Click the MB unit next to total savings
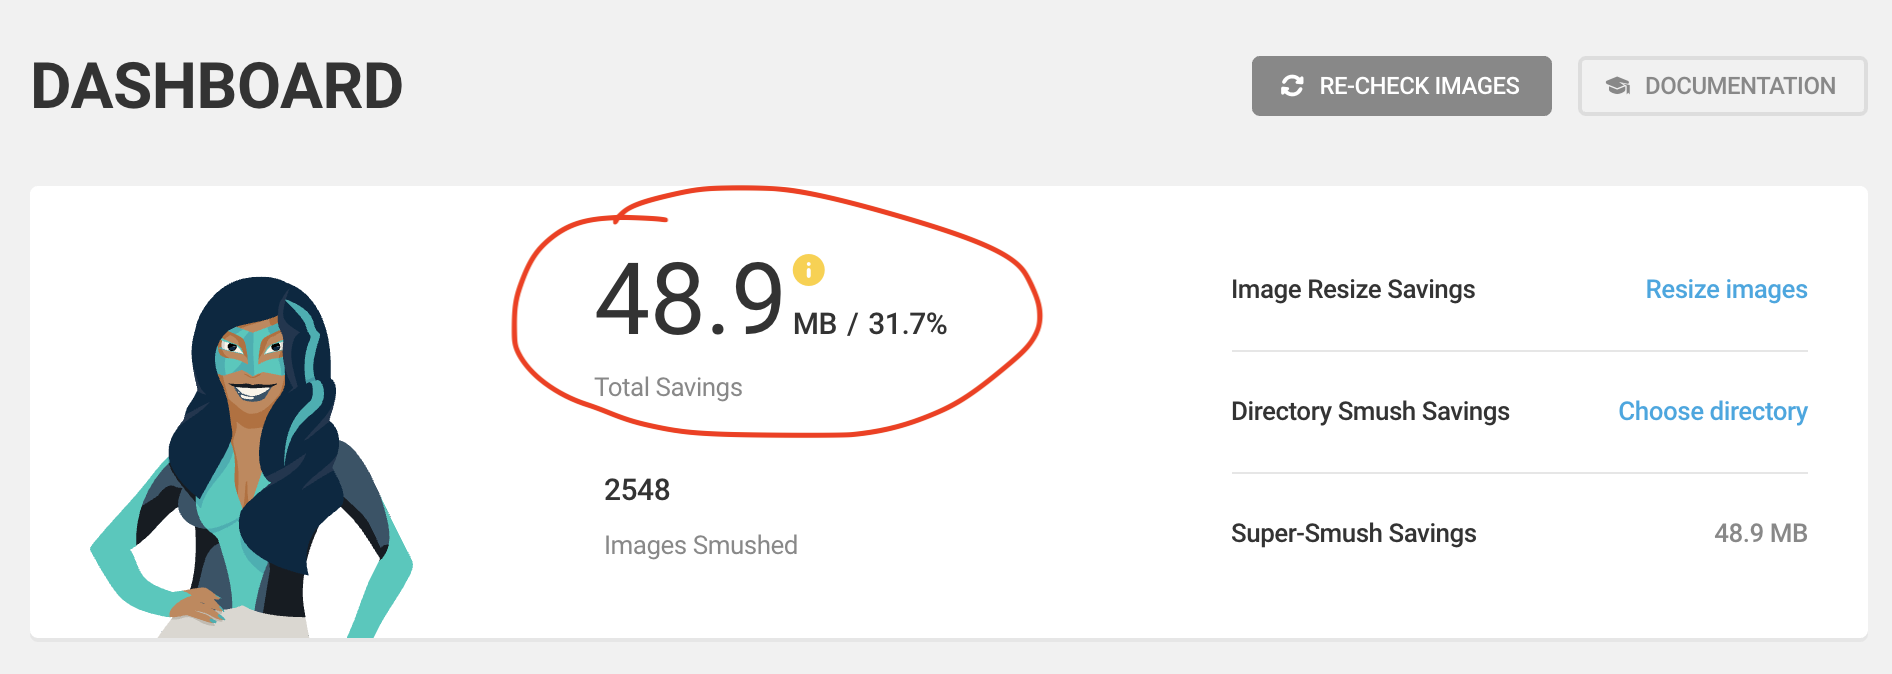The height and width of the screenshot is (674, 1892). [814, 324]
